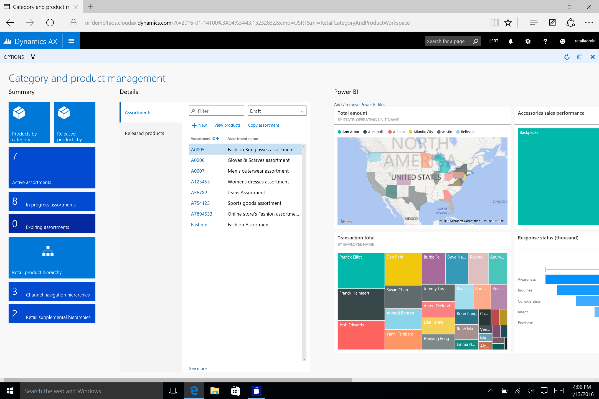Open the first box-icon Products summary tile

click(x=29, y=122)
